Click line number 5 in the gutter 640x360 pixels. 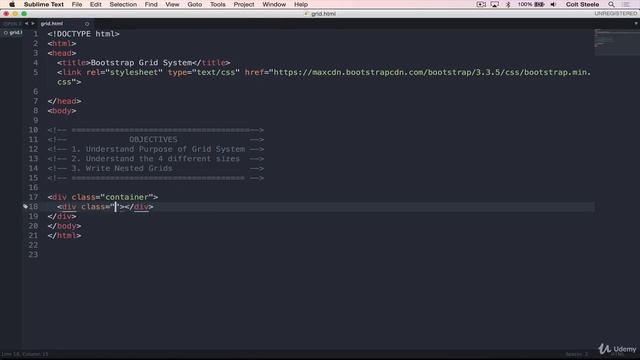point(36,72)
